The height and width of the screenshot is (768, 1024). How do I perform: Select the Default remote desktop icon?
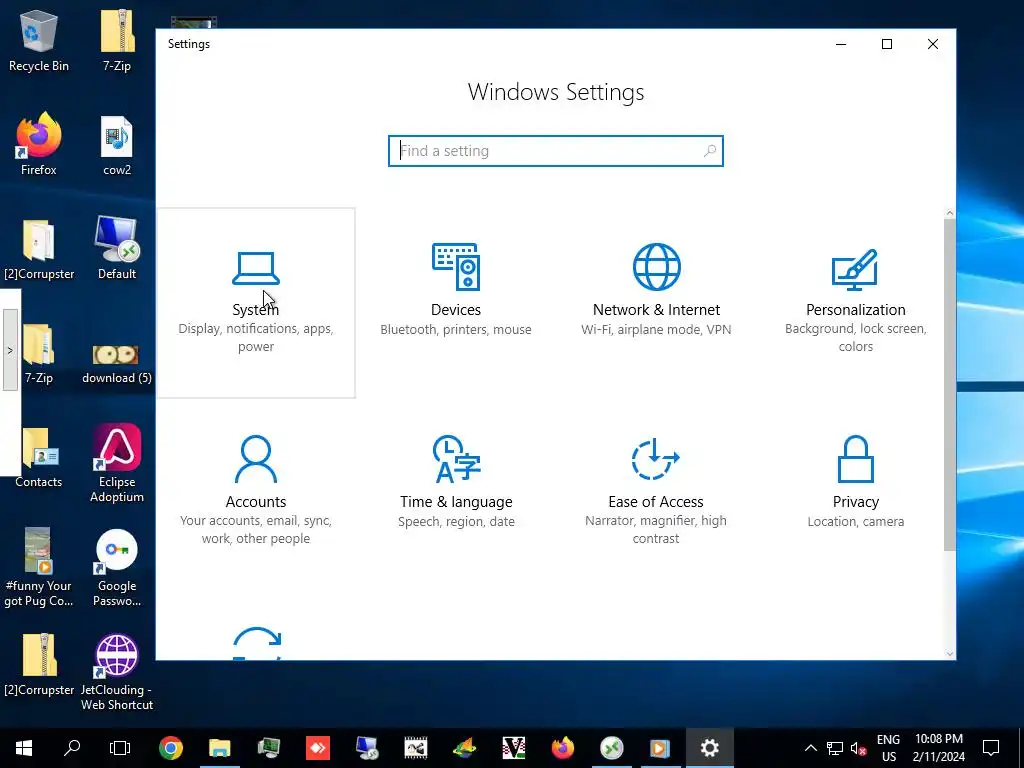click(117, 249)
